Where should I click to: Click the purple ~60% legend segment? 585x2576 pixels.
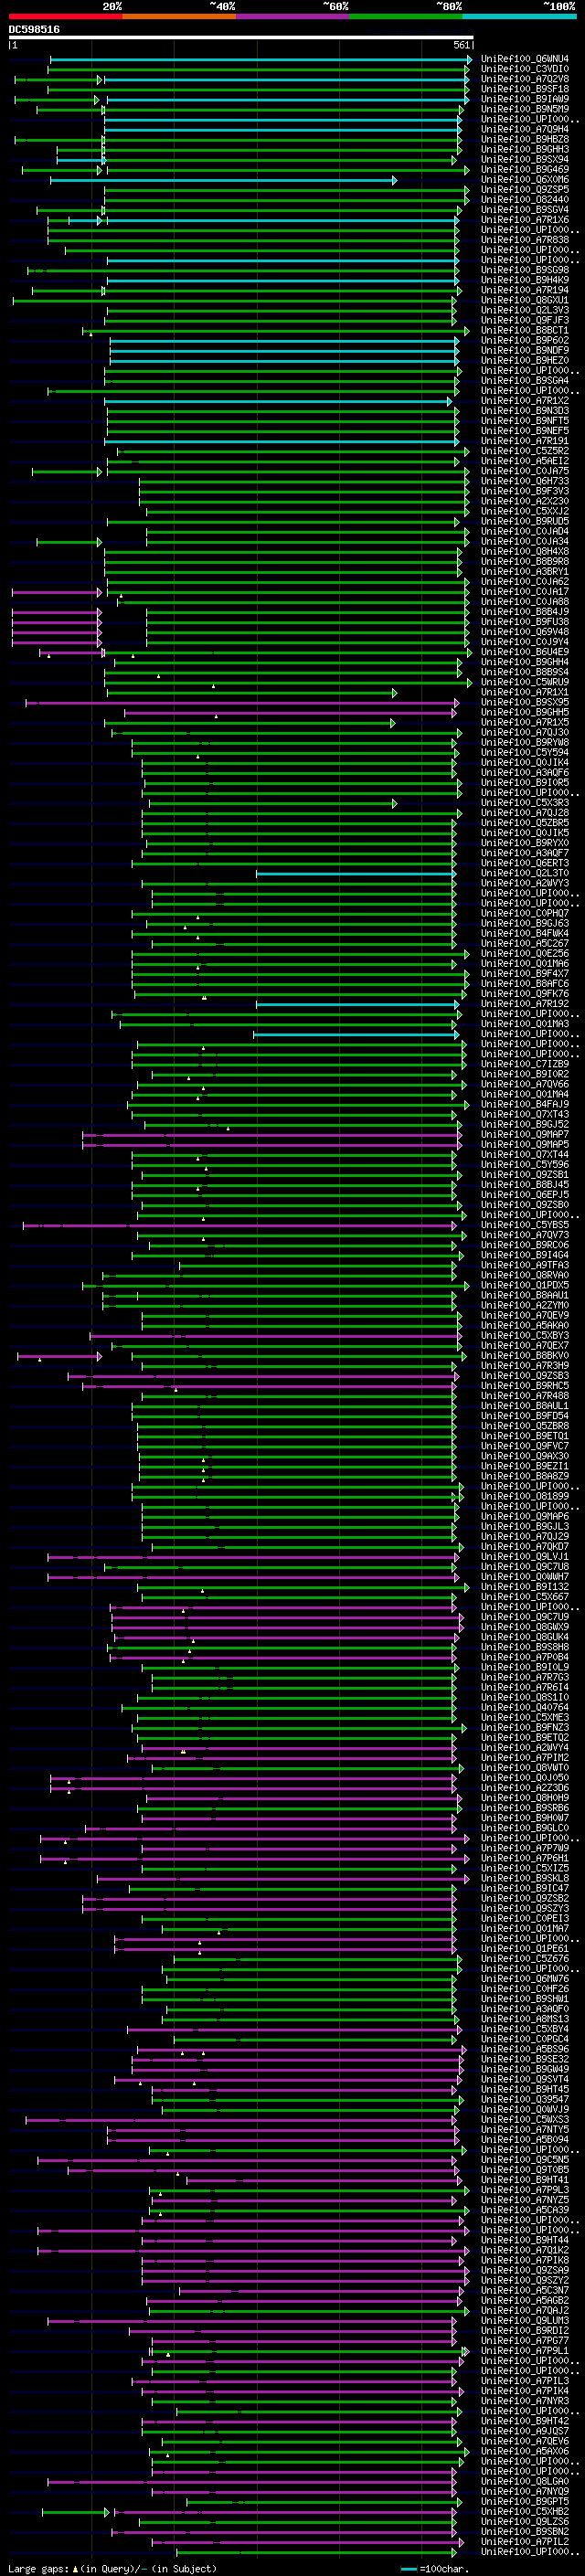292,16
